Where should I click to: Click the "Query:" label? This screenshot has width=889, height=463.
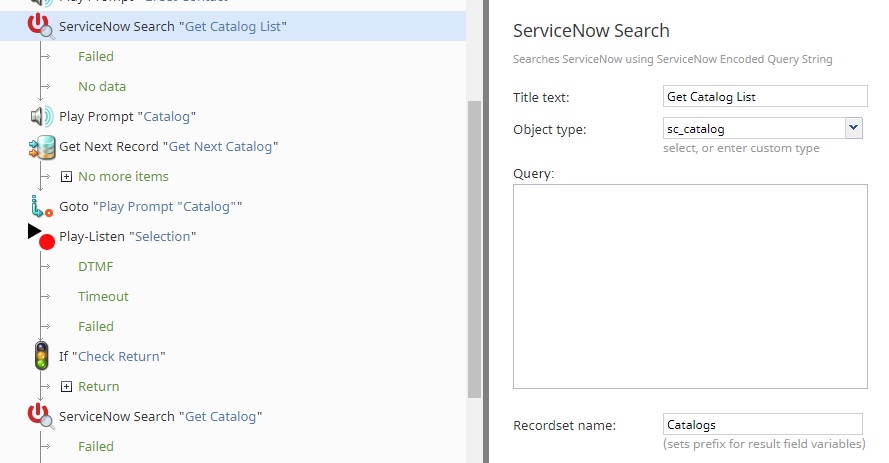(x=534, y=174)
